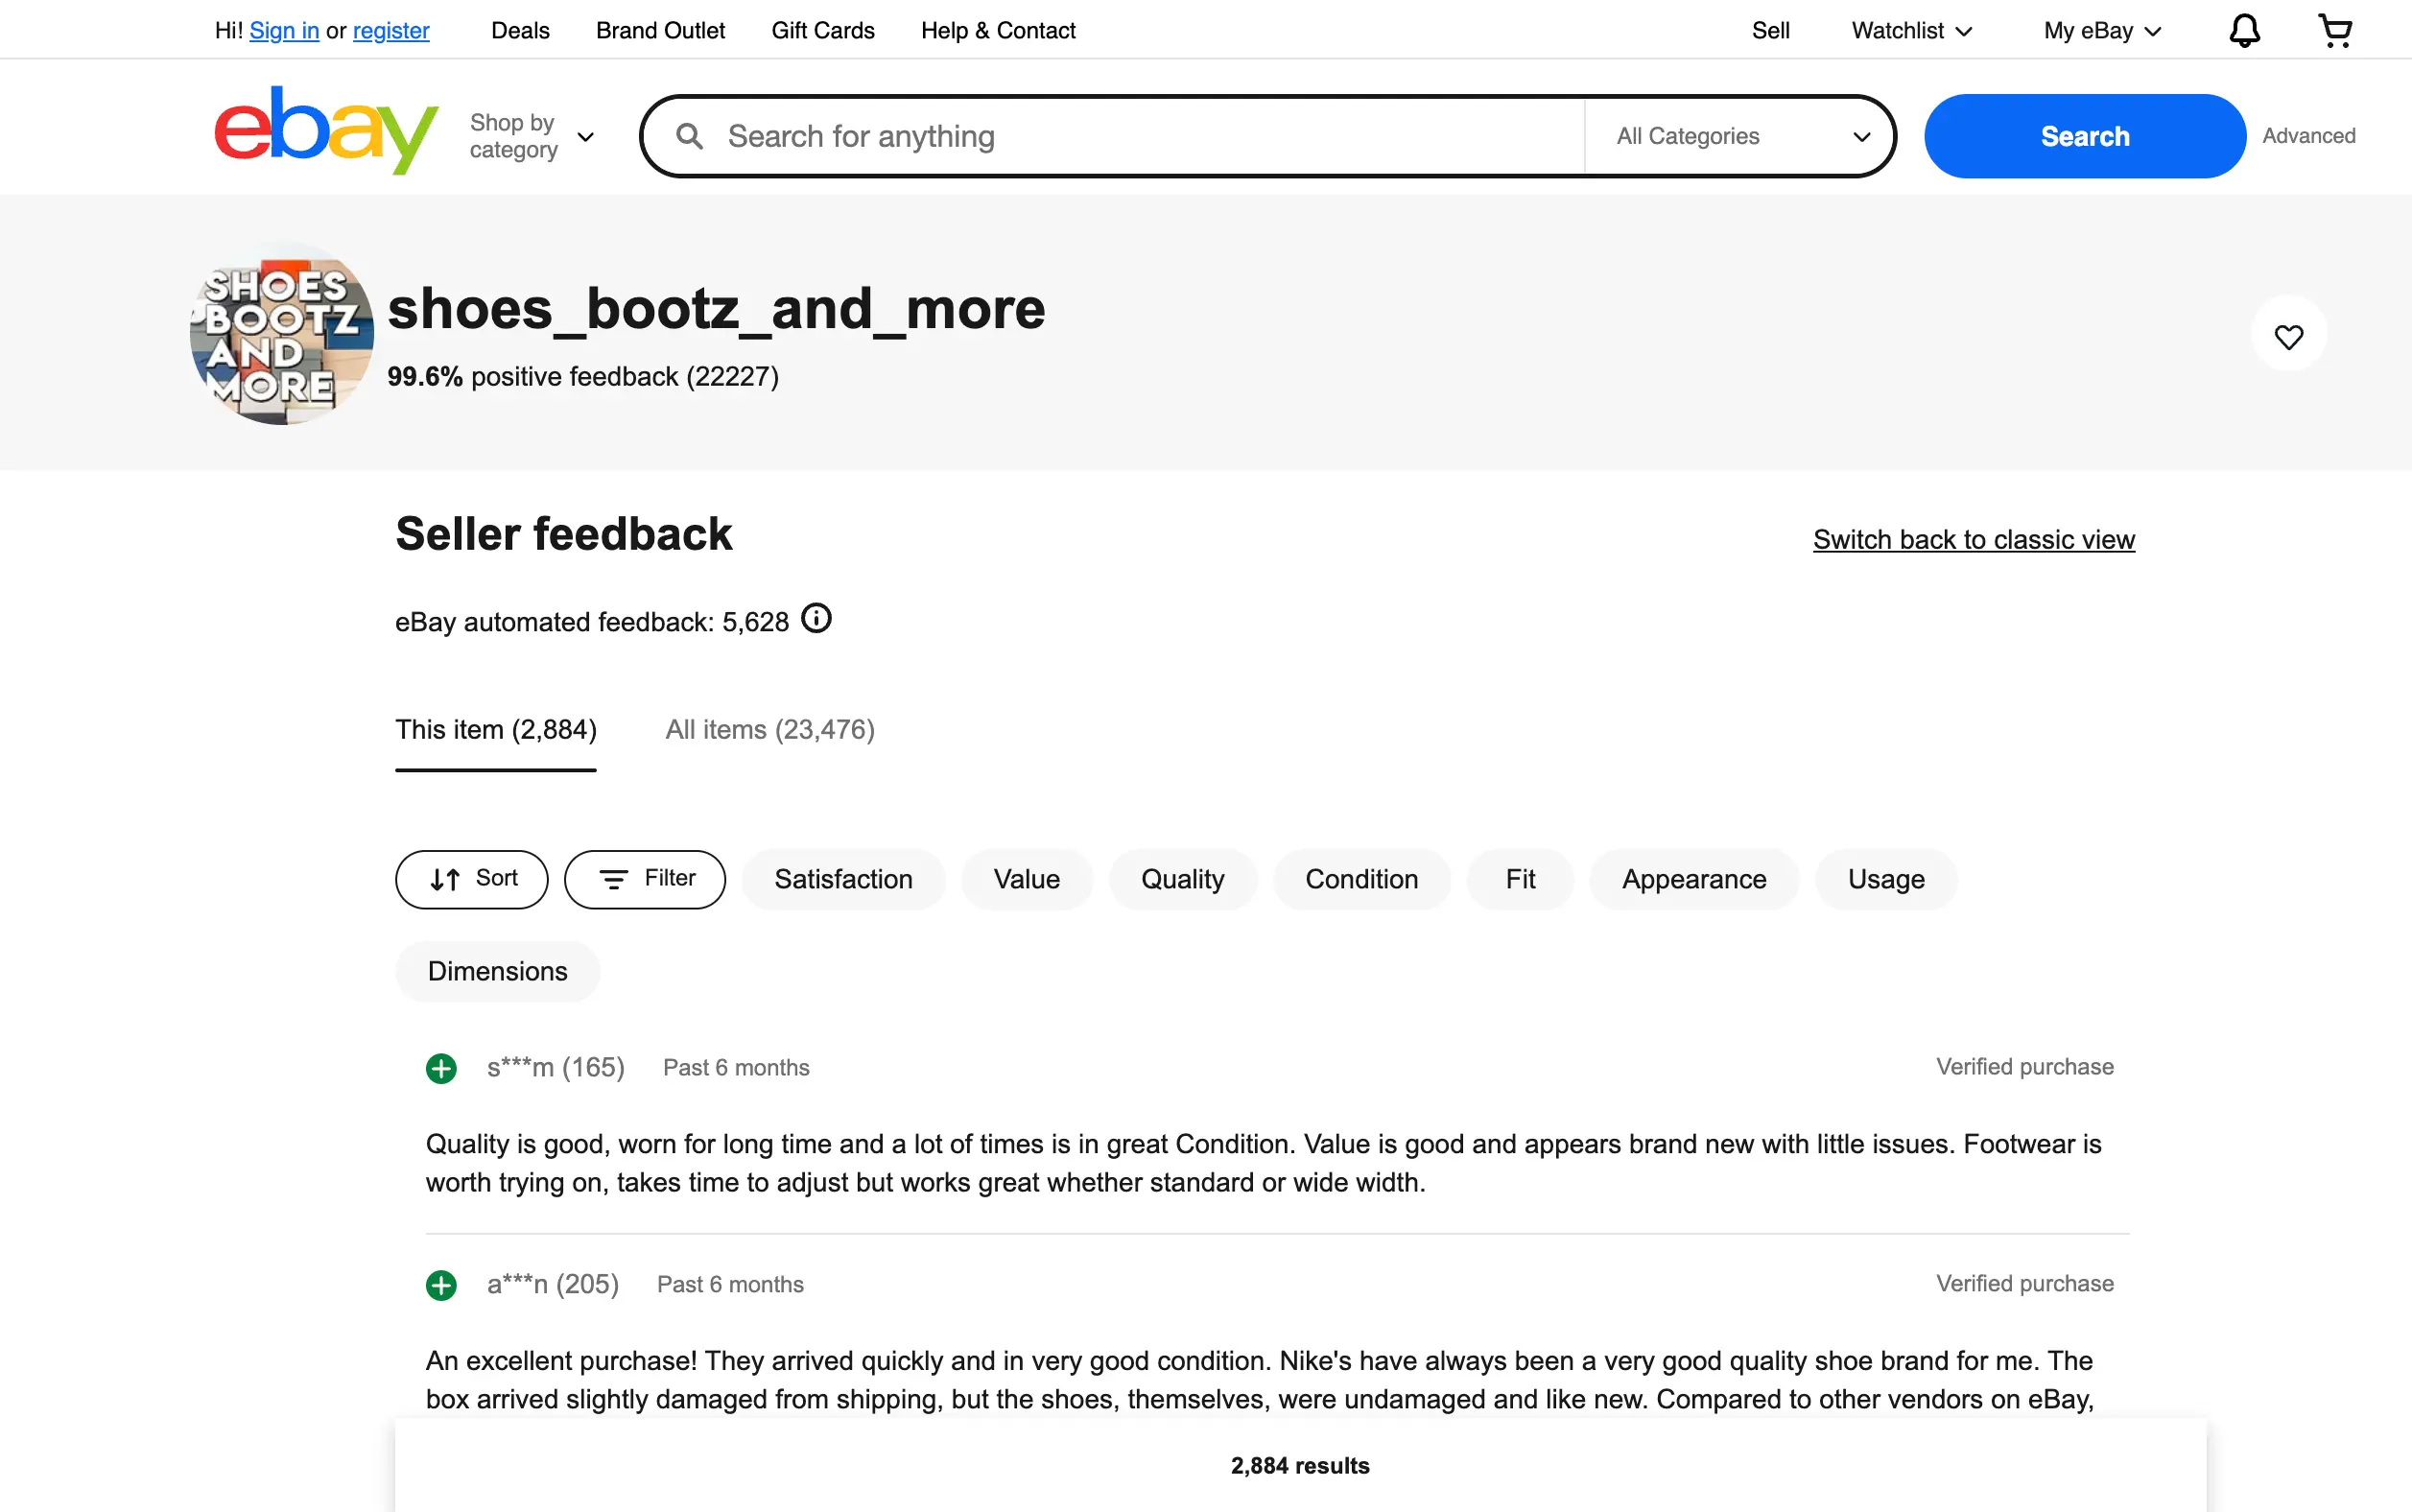Image resolution: width=2412 pixels, height=1512 pixels.
Task: Click the green positive icon beside a***n
Action: (441, 1285)
